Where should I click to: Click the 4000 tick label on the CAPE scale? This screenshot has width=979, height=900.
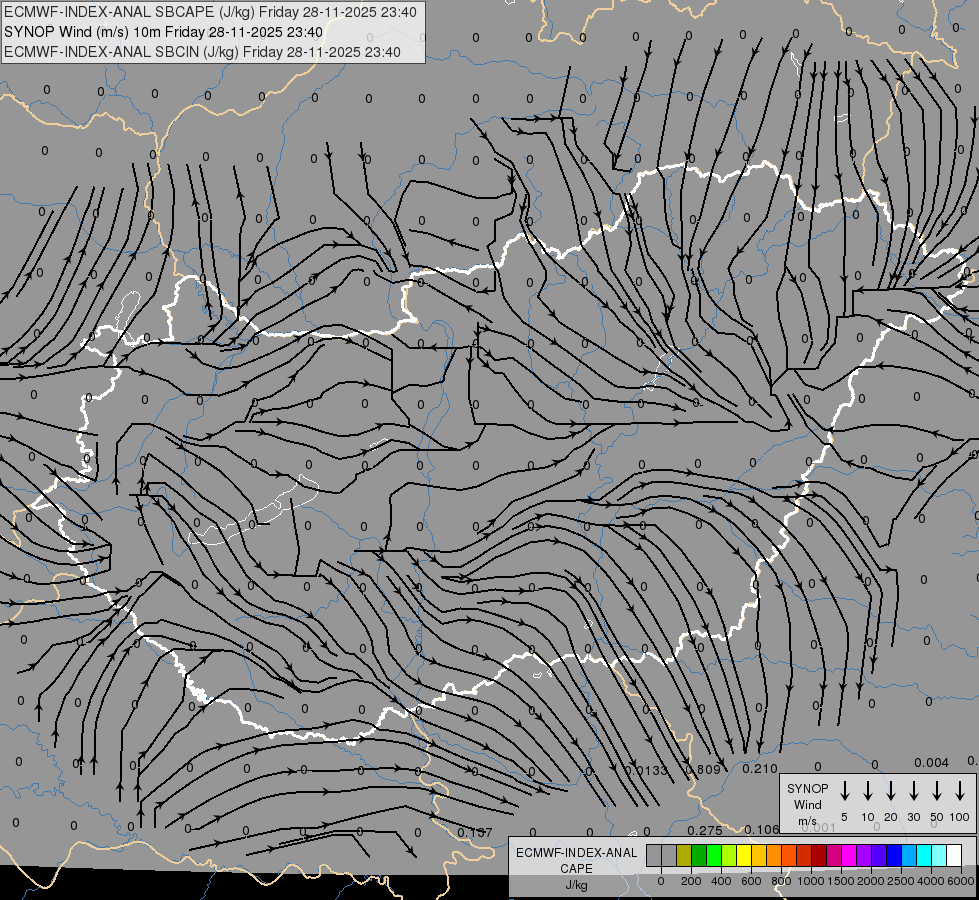(x=931, y=881)
